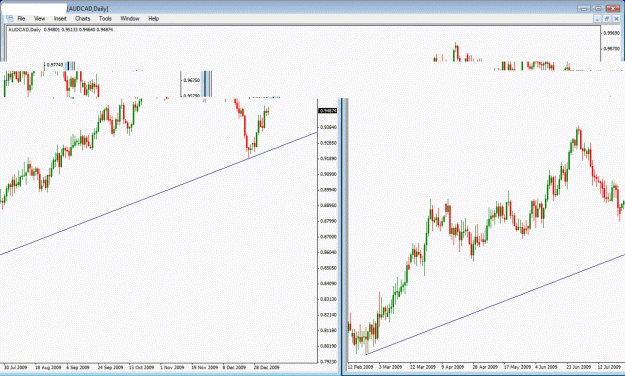The width and height of the screenshot is (625, 376).
Task: Open the Help menu
Action: [153, 18]
